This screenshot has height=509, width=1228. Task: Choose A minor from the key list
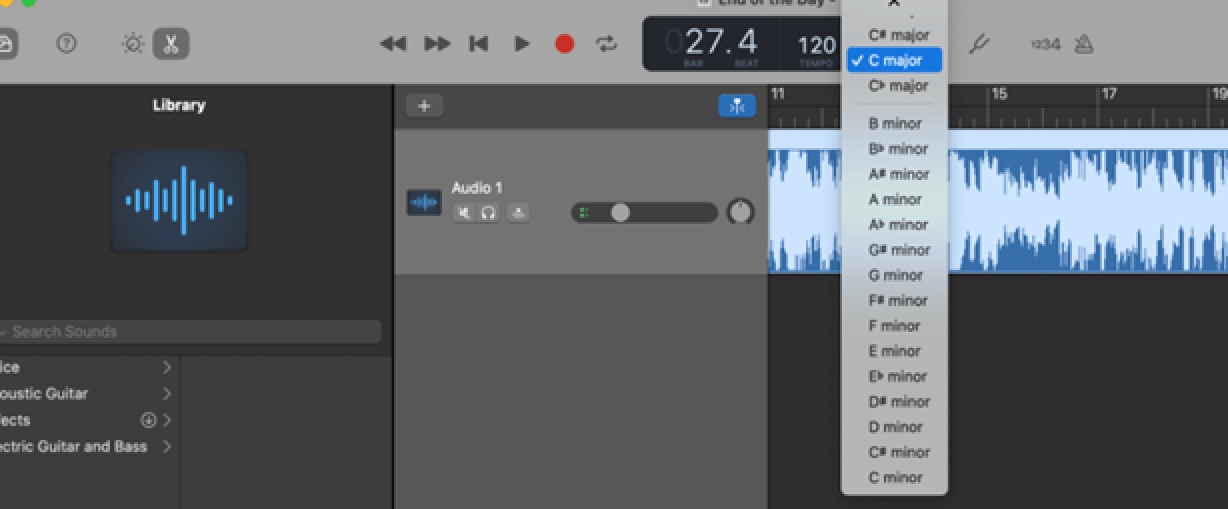(x=895, y=199)
